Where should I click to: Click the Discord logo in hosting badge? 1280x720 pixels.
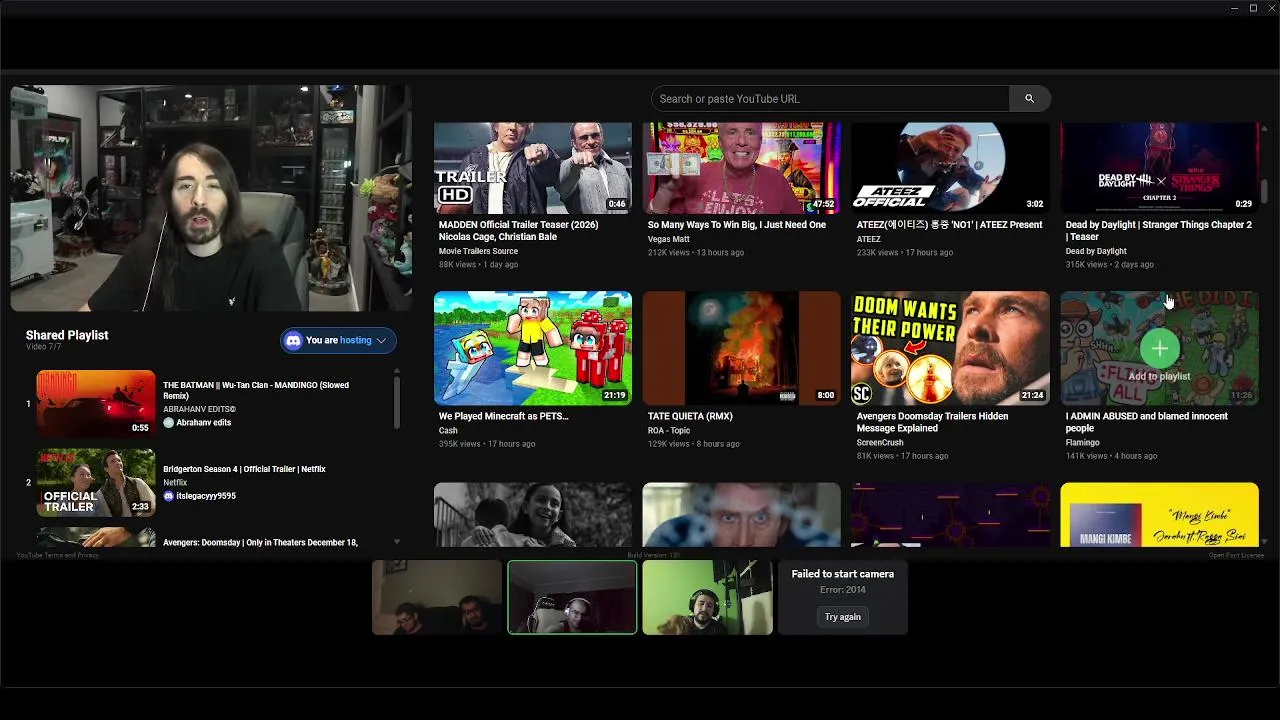coord(294,341)
